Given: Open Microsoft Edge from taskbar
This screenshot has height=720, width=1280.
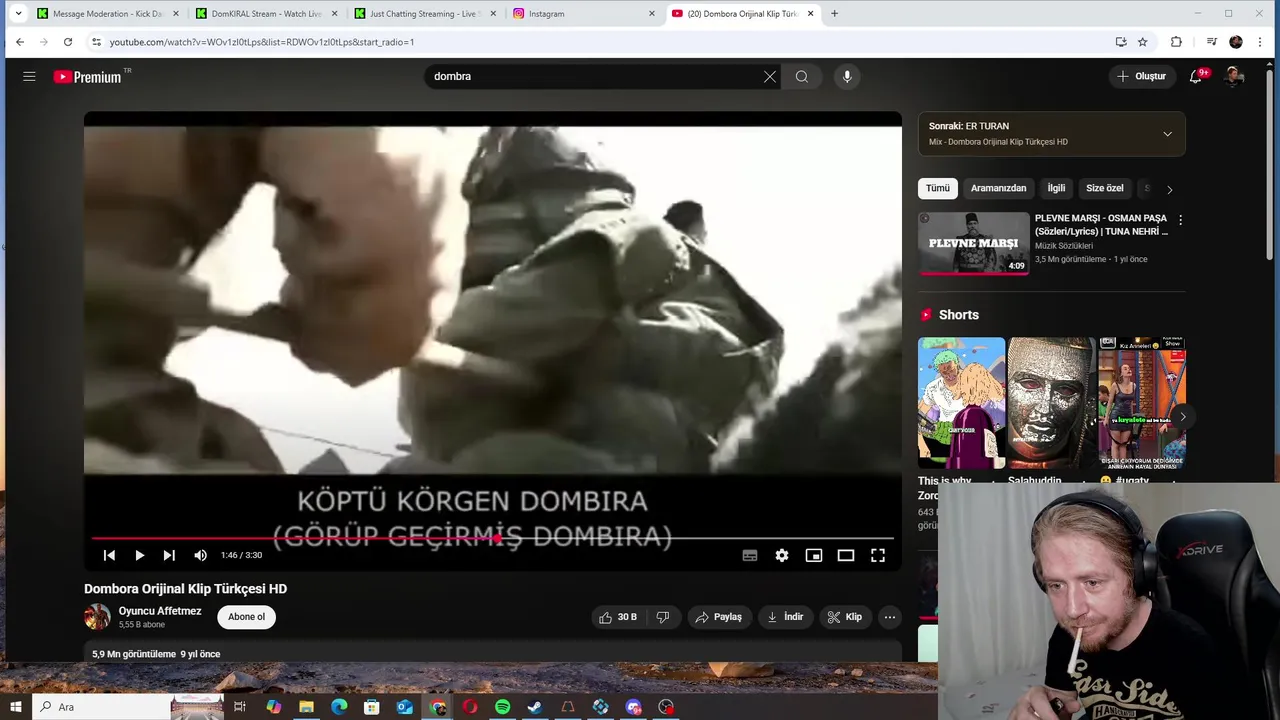Looking at the screenshot, I should (339, 707).
